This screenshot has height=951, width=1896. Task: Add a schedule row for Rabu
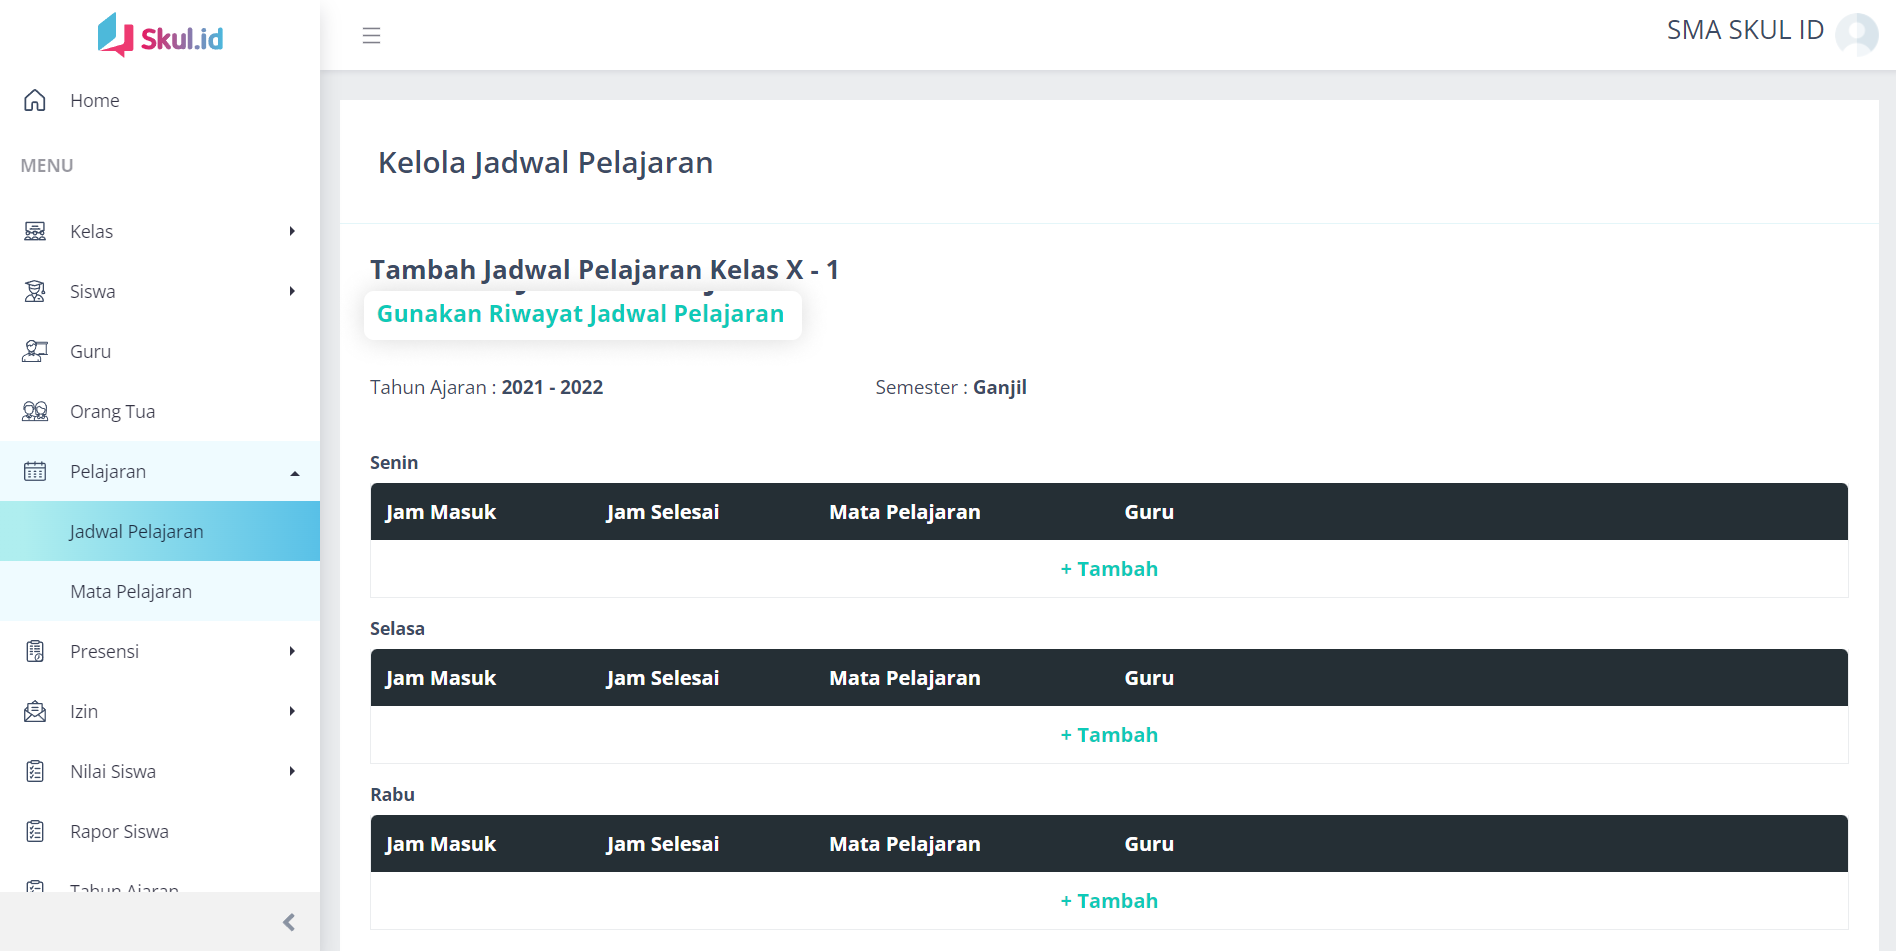[1109, 901]
